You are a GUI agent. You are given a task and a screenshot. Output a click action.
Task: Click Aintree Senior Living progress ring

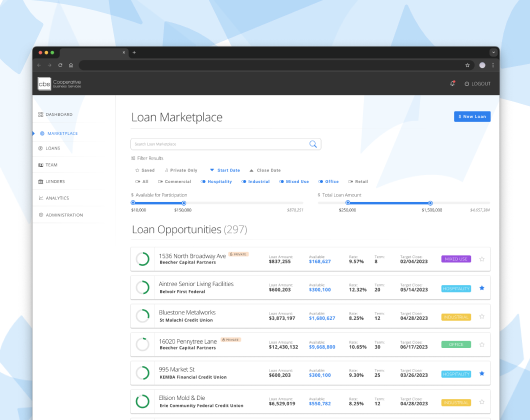(143, 288)
